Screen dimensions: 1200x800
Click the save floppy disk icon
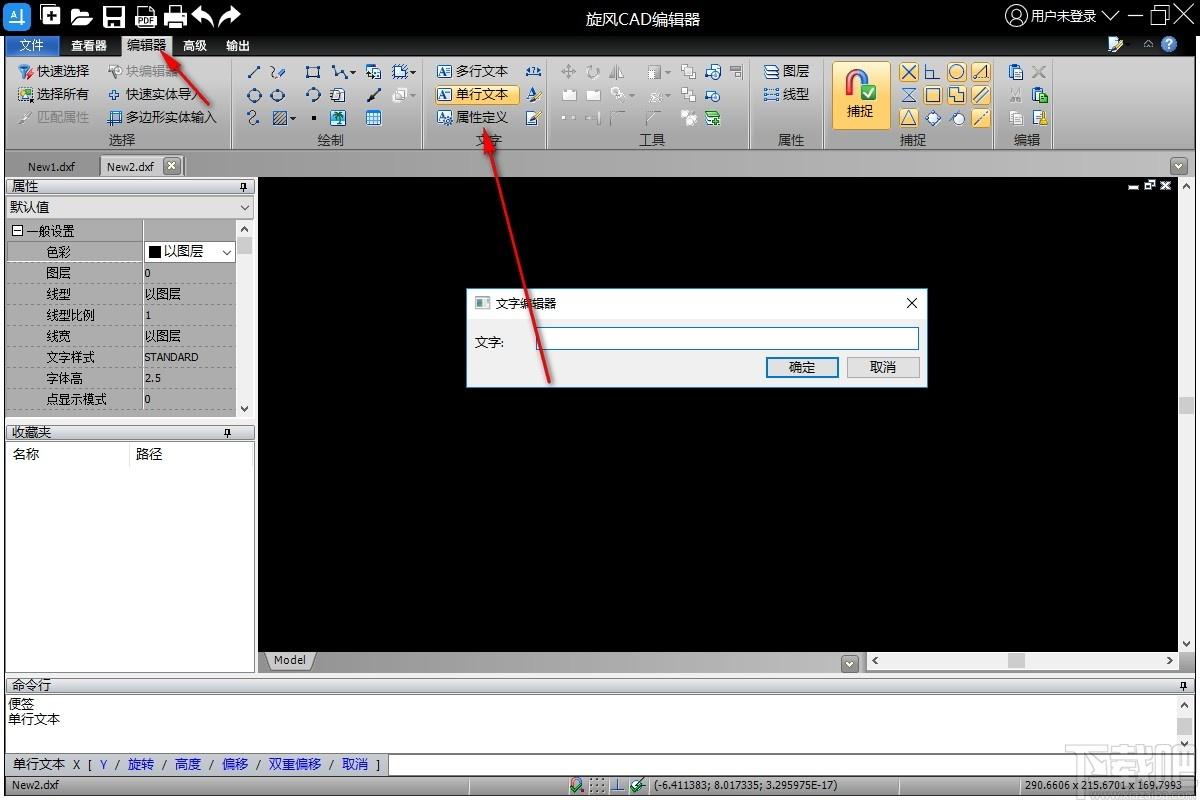click(x=114, y=15)
